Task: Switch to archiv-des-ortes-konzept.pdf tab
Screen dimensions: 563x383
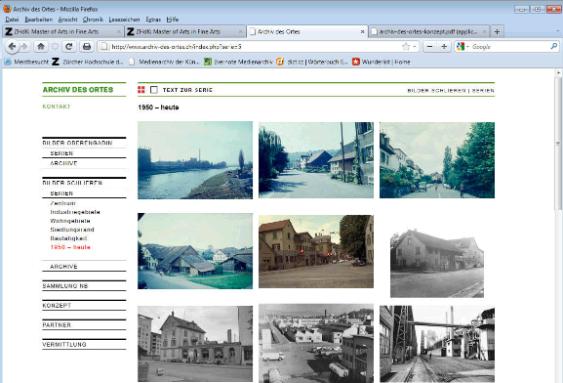Action: click(429, 32)
